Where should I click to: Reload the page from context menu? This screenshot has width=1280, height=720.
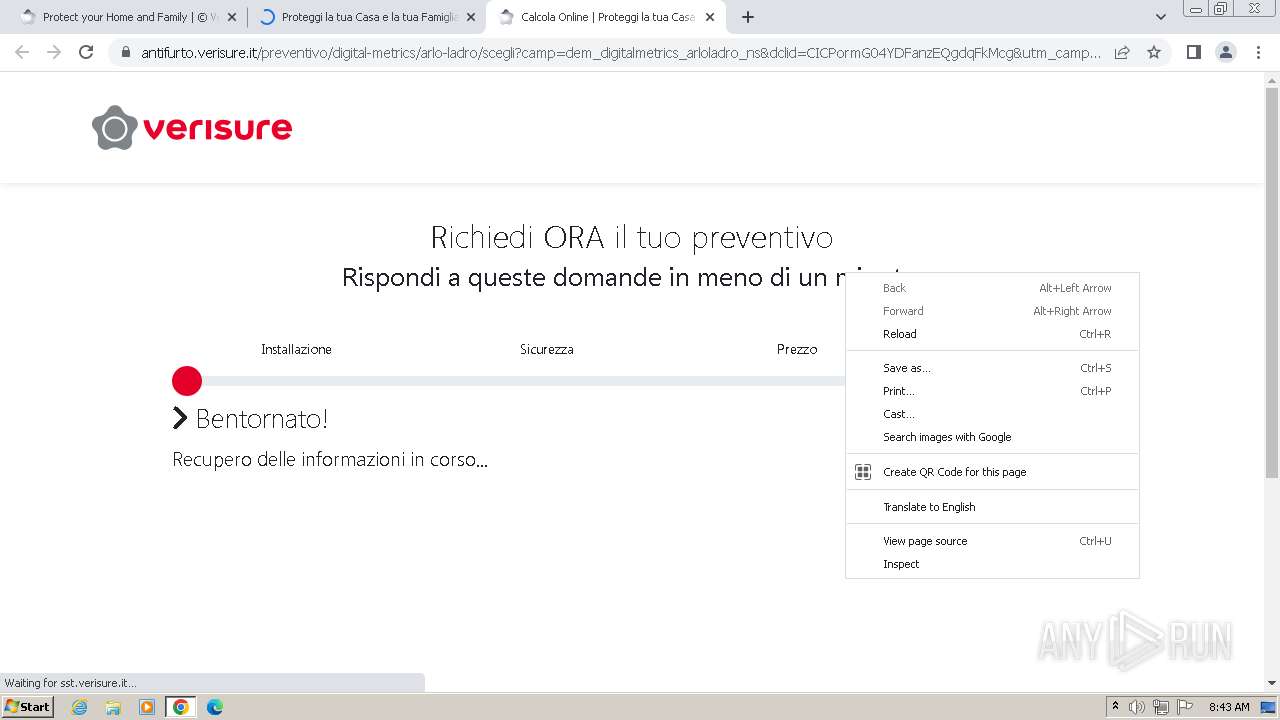tap(992, 334)
